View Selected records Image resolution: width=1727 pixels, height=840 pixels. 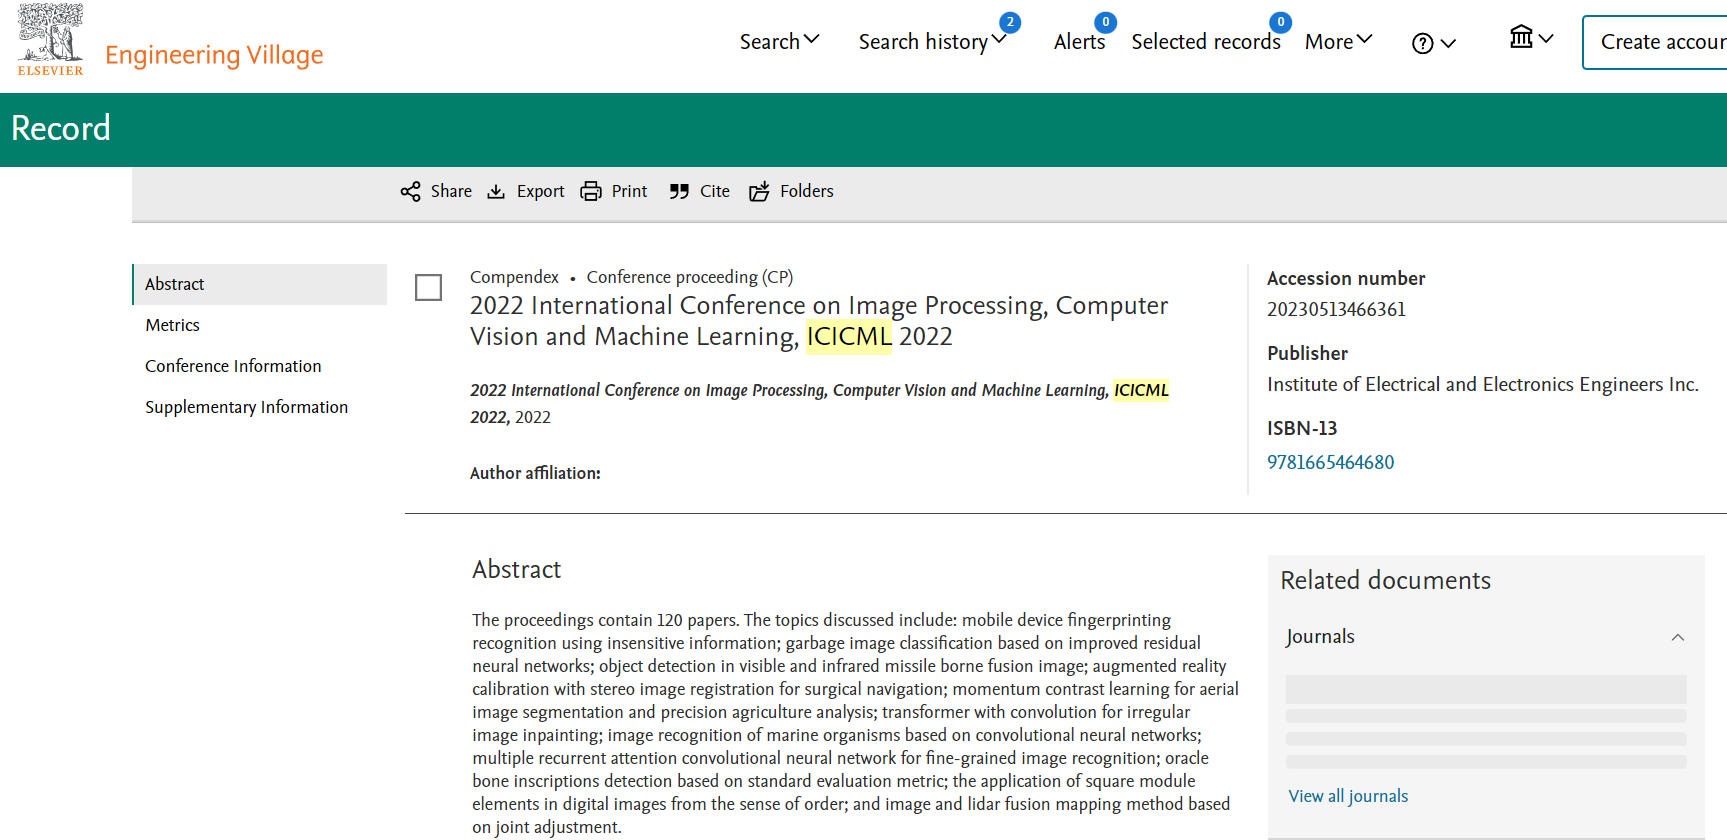click(1205, 41)
